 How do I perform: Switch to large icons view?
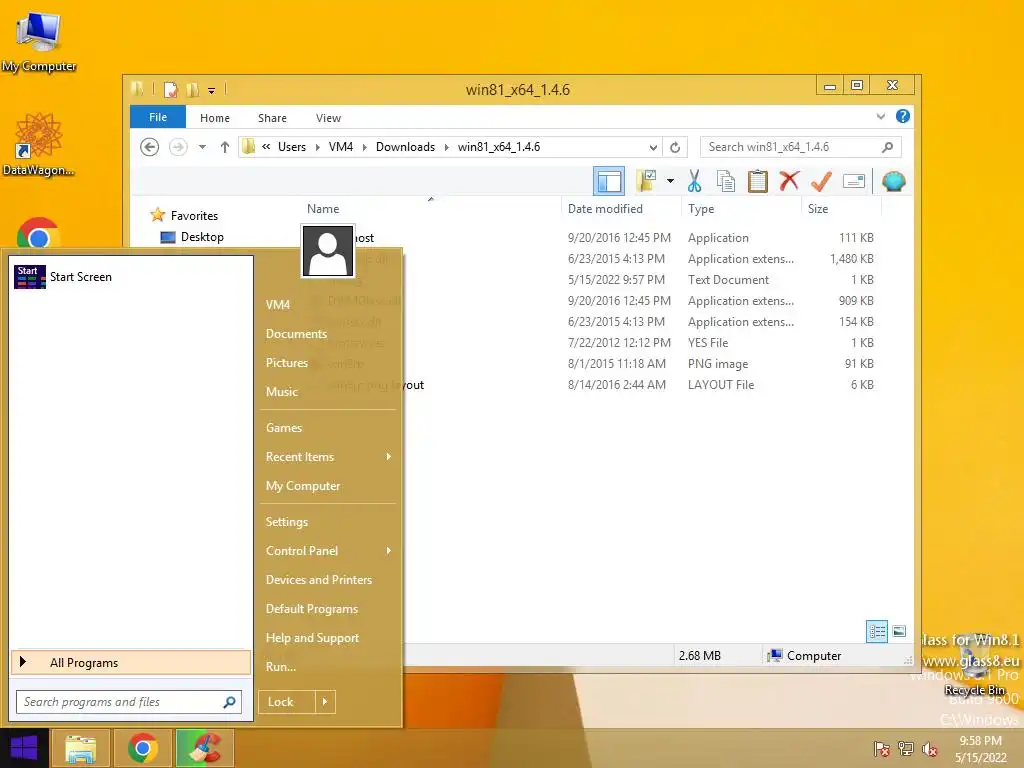(x=899, y=631)
